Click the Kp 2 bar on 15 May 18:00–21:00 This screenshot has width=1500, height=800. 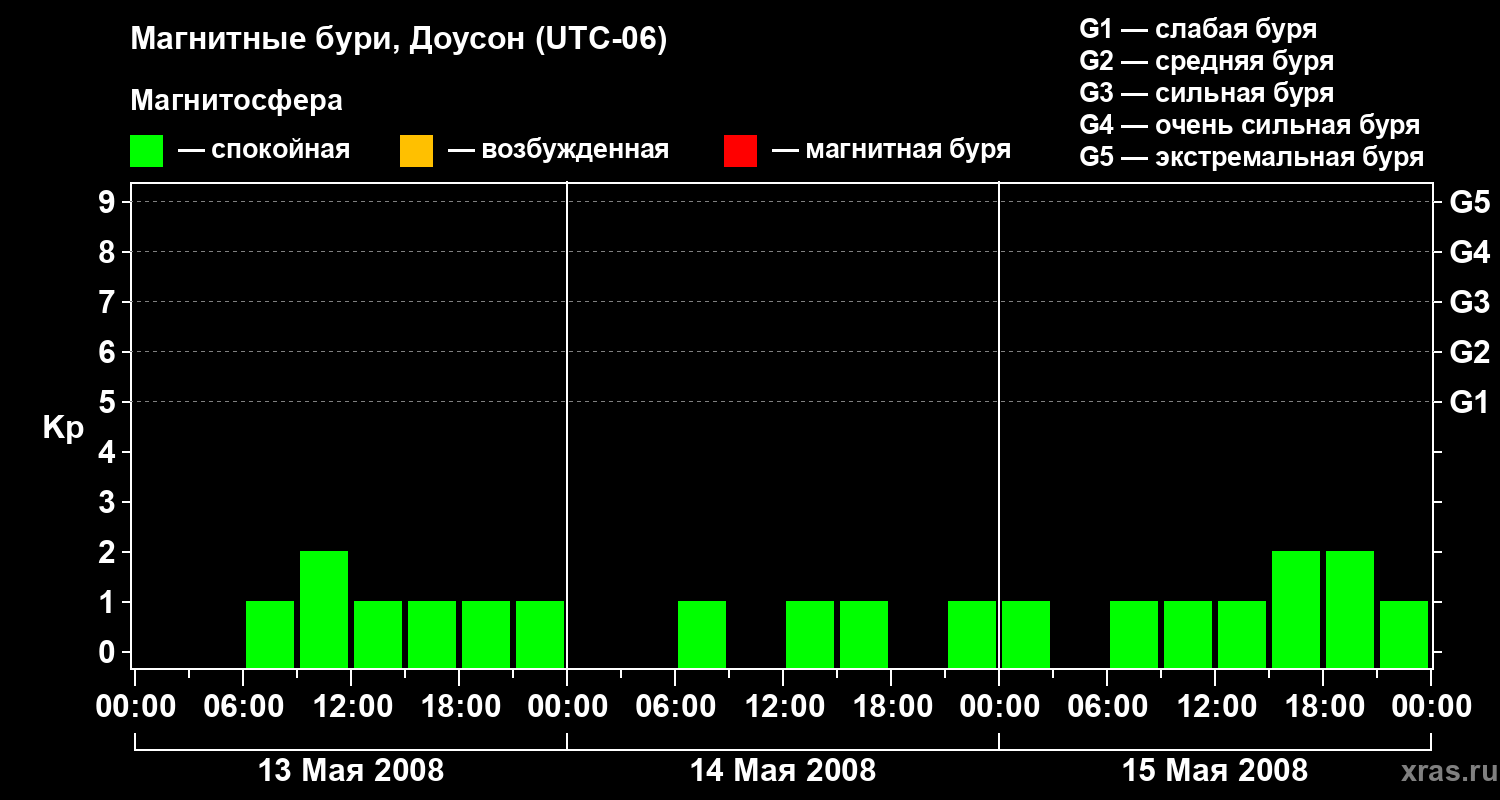[x=1350, y=609]
